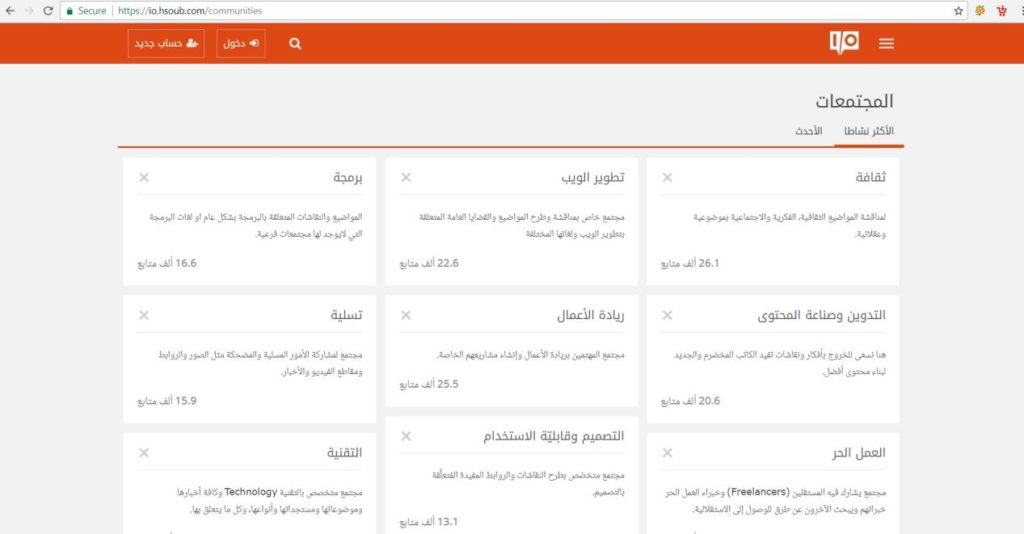This screenshot has height=534, width=1024.
Task: Open the hamburger menu icon
Action: pyautogui.click(x=886, y=43)
